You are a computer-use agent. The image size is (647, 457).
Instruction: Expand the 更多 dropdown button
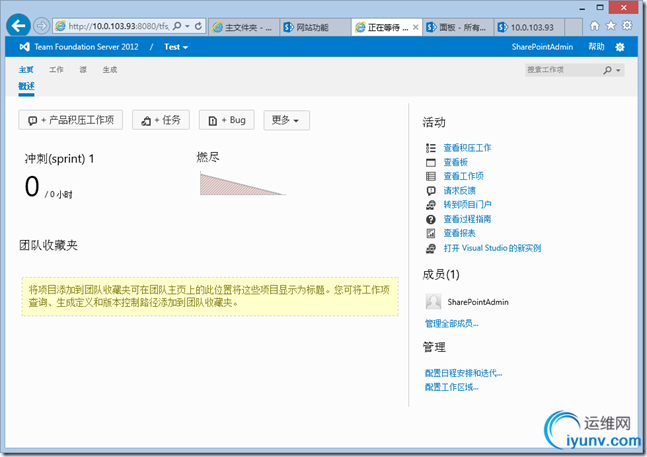[x=286, y=120]
